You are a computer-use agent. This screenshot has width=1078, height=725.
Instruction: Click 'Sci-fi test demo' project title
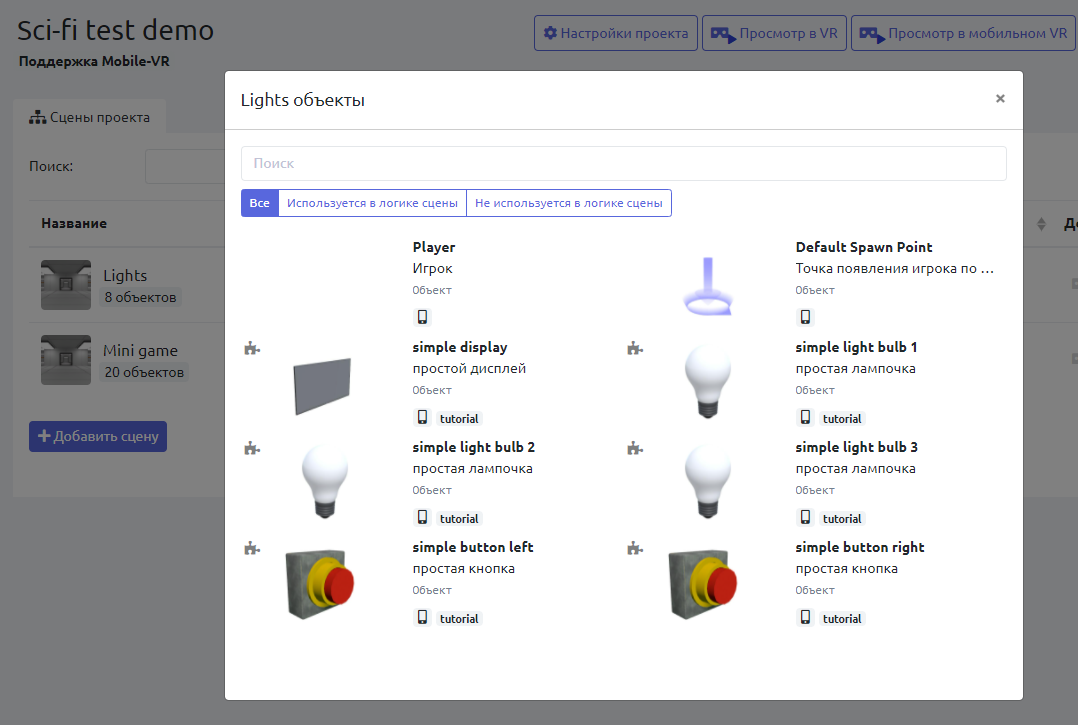click(x=116, y=31)
